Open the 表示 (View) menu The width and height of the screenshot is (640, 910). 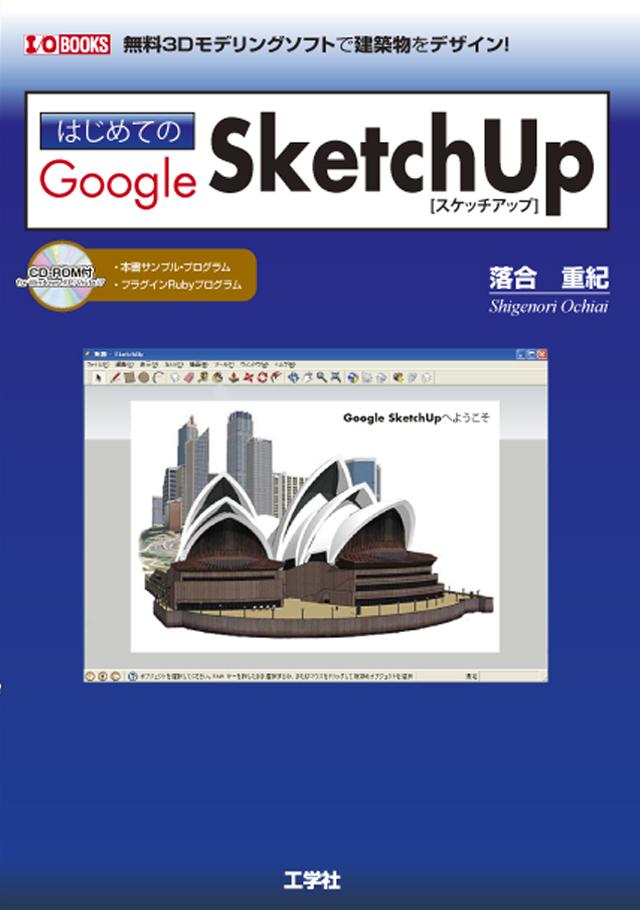(149, 364)
